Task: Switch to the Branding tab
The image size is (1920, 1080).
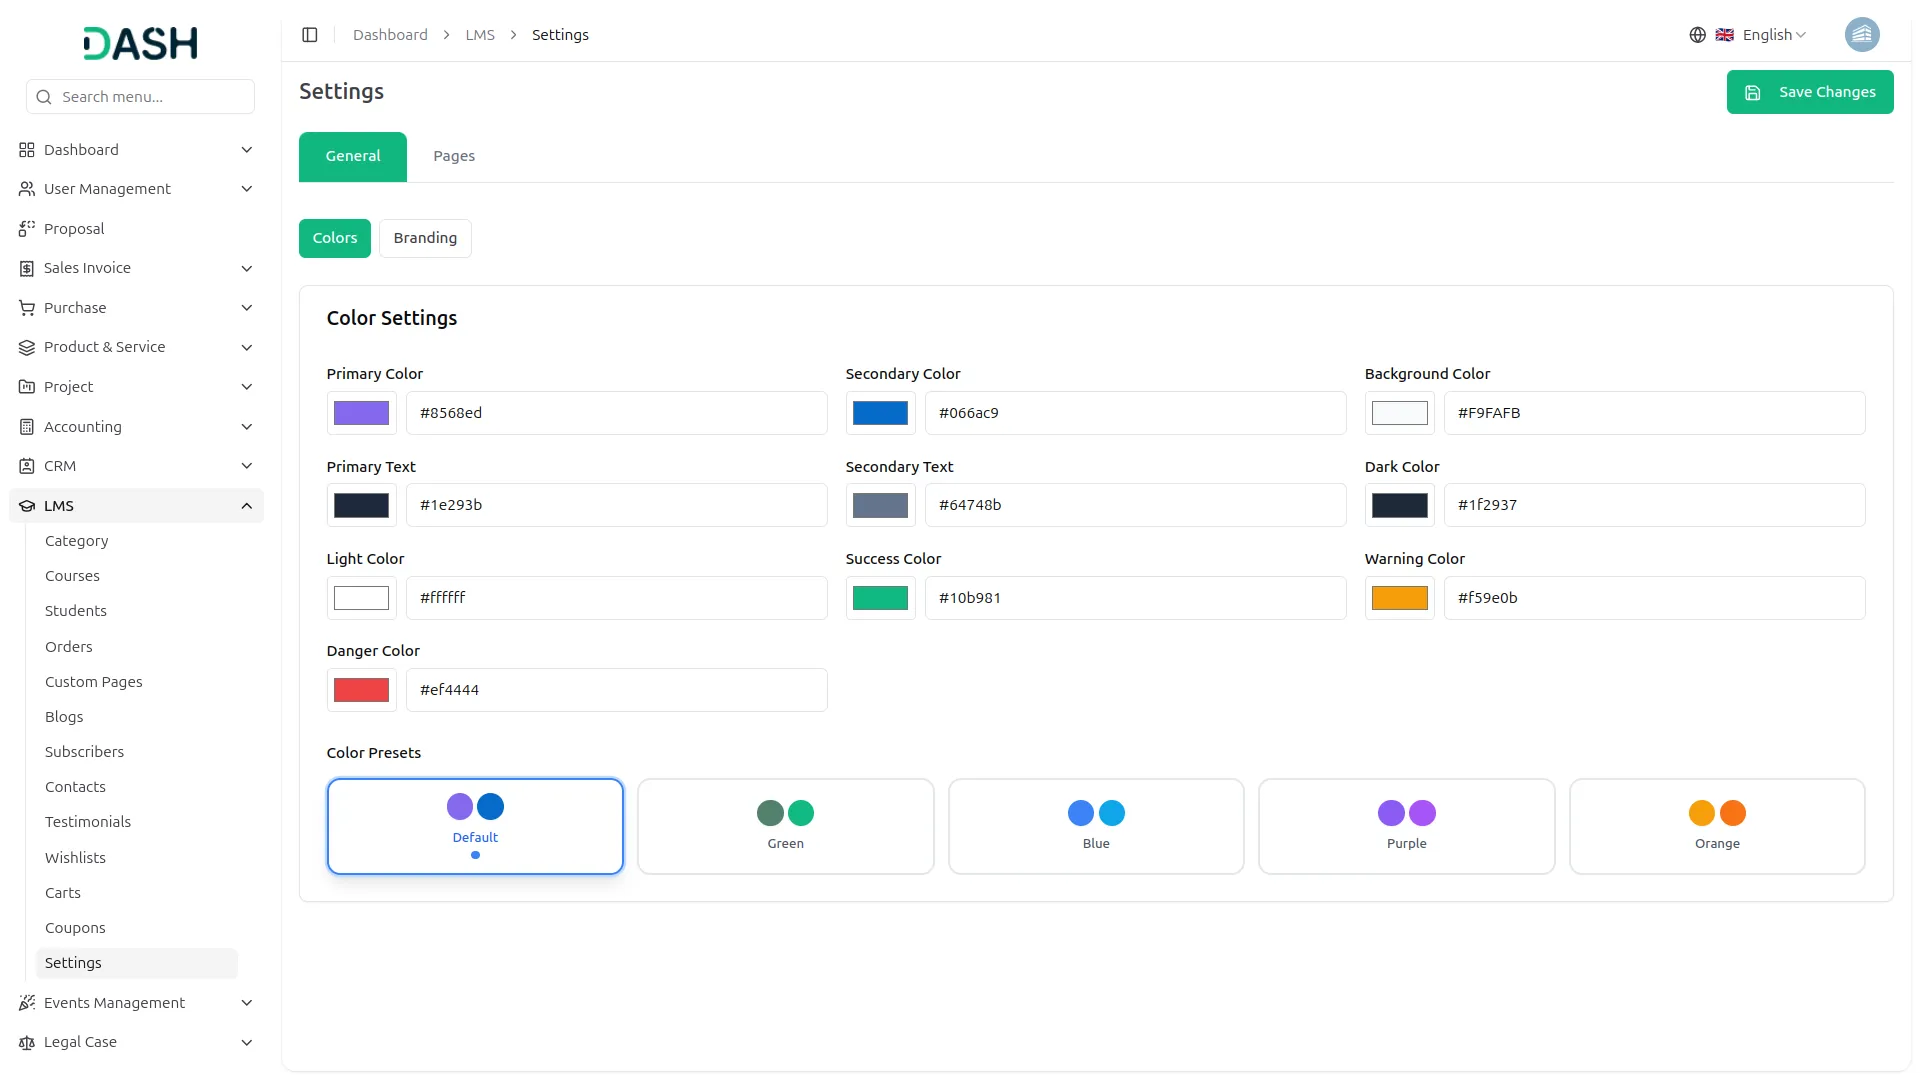Action: (425, 238)
